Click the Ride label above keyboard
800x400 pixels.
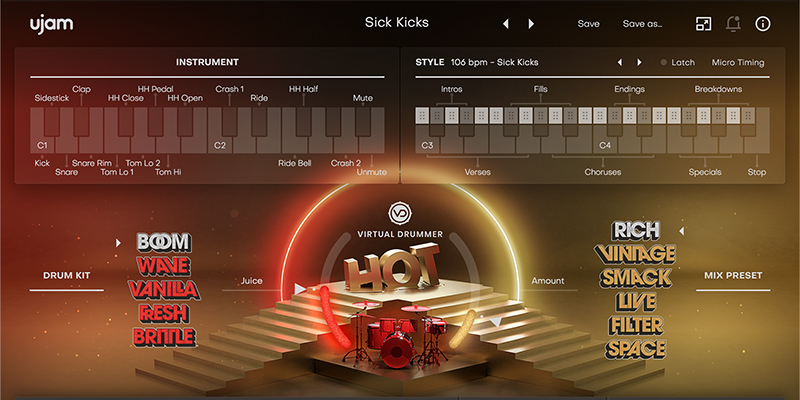coord(259,98)
